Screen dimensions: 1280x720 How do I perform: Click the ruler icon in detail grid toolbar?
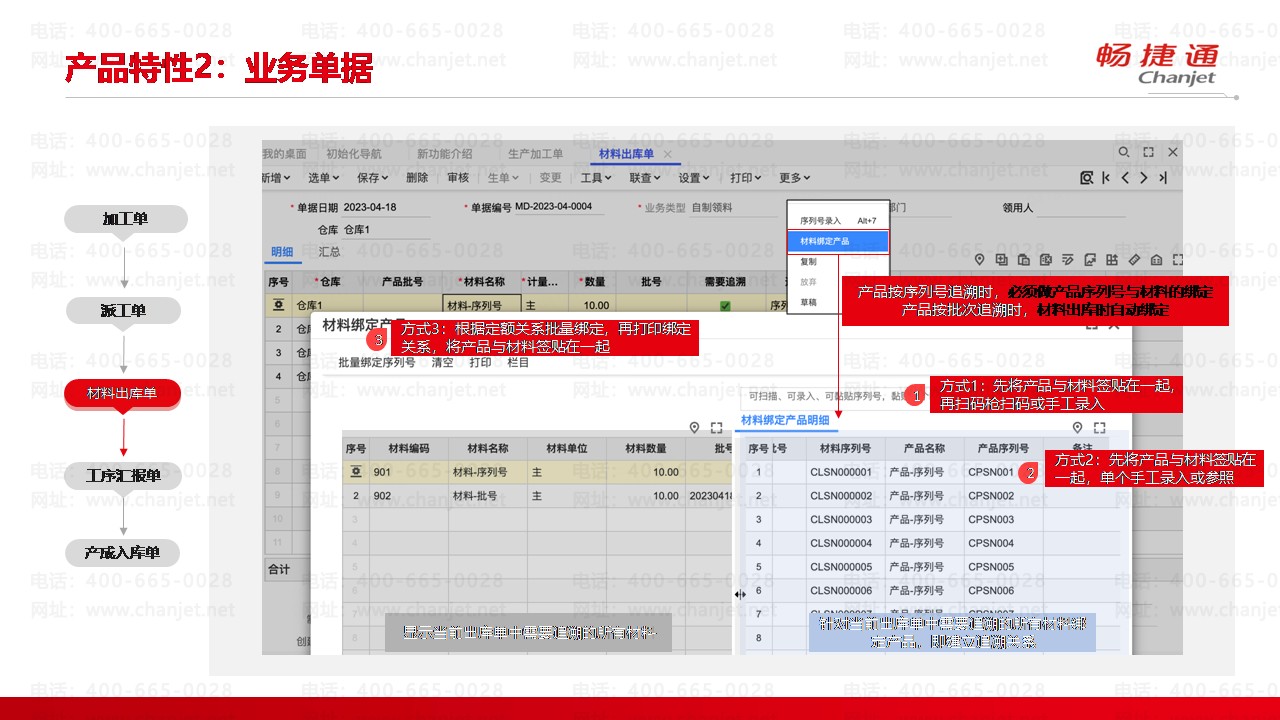point(1135,260)
